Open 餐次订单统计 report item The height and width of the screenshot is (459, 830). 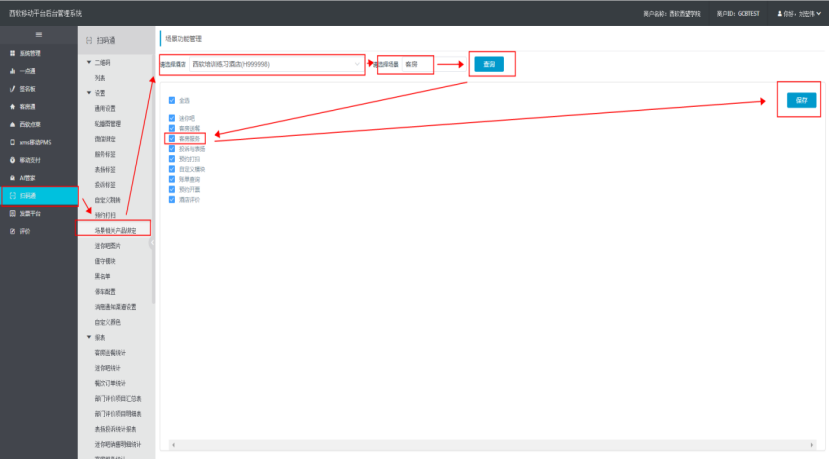pos(110,383)
